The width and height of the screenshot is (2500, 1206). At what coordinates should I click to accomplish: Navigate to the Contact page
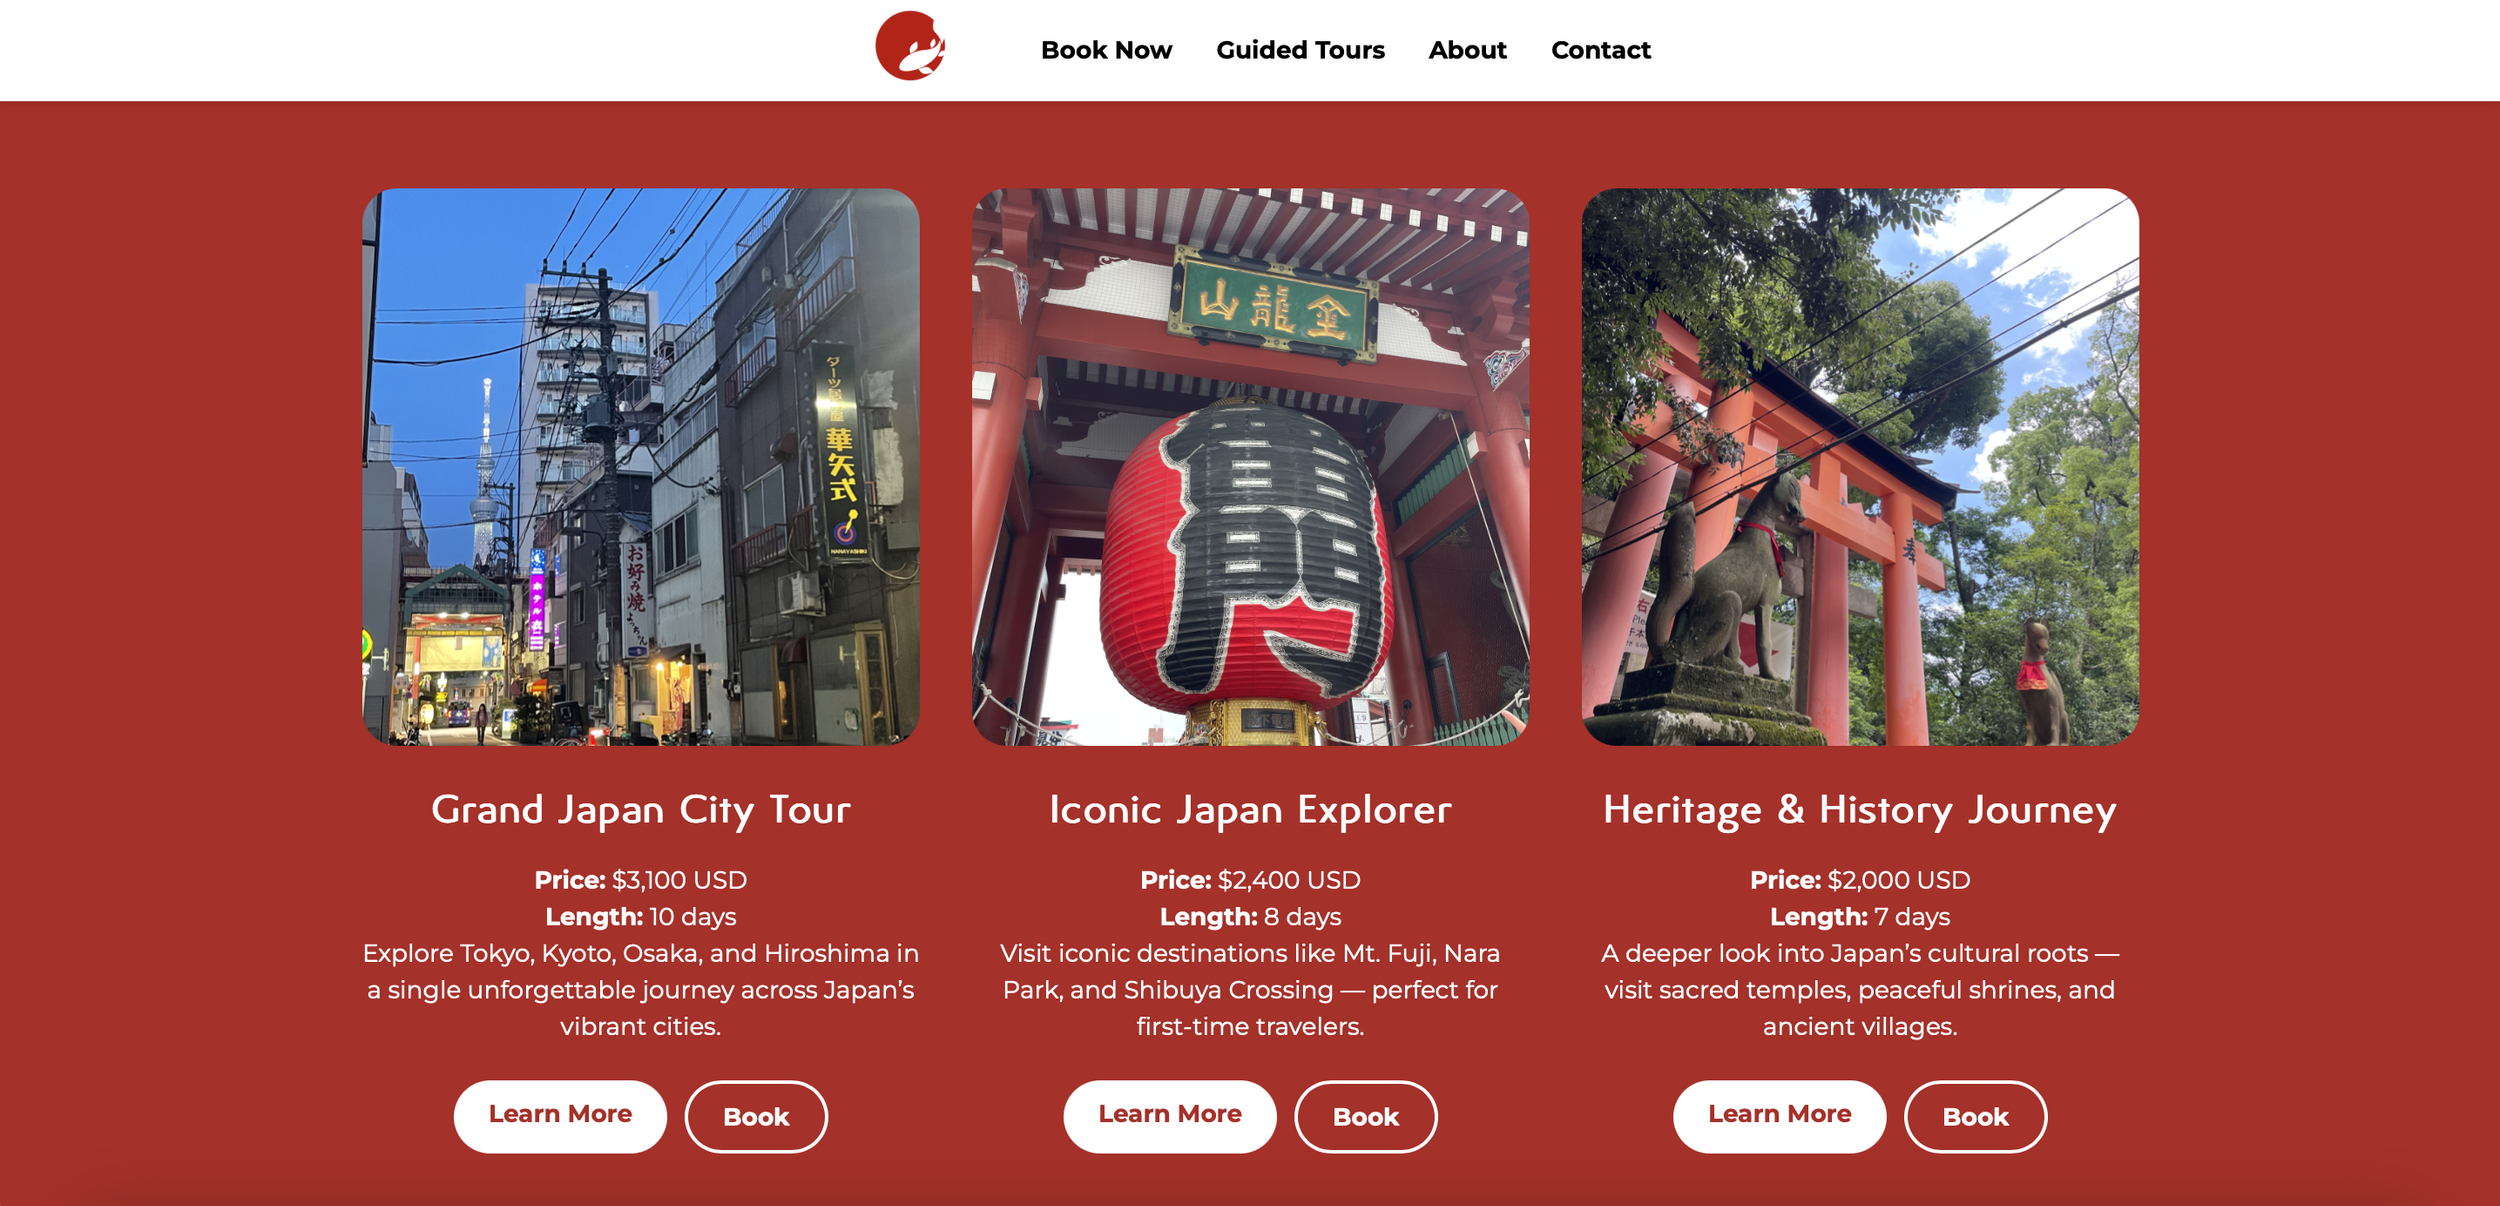coord(1600,50)
